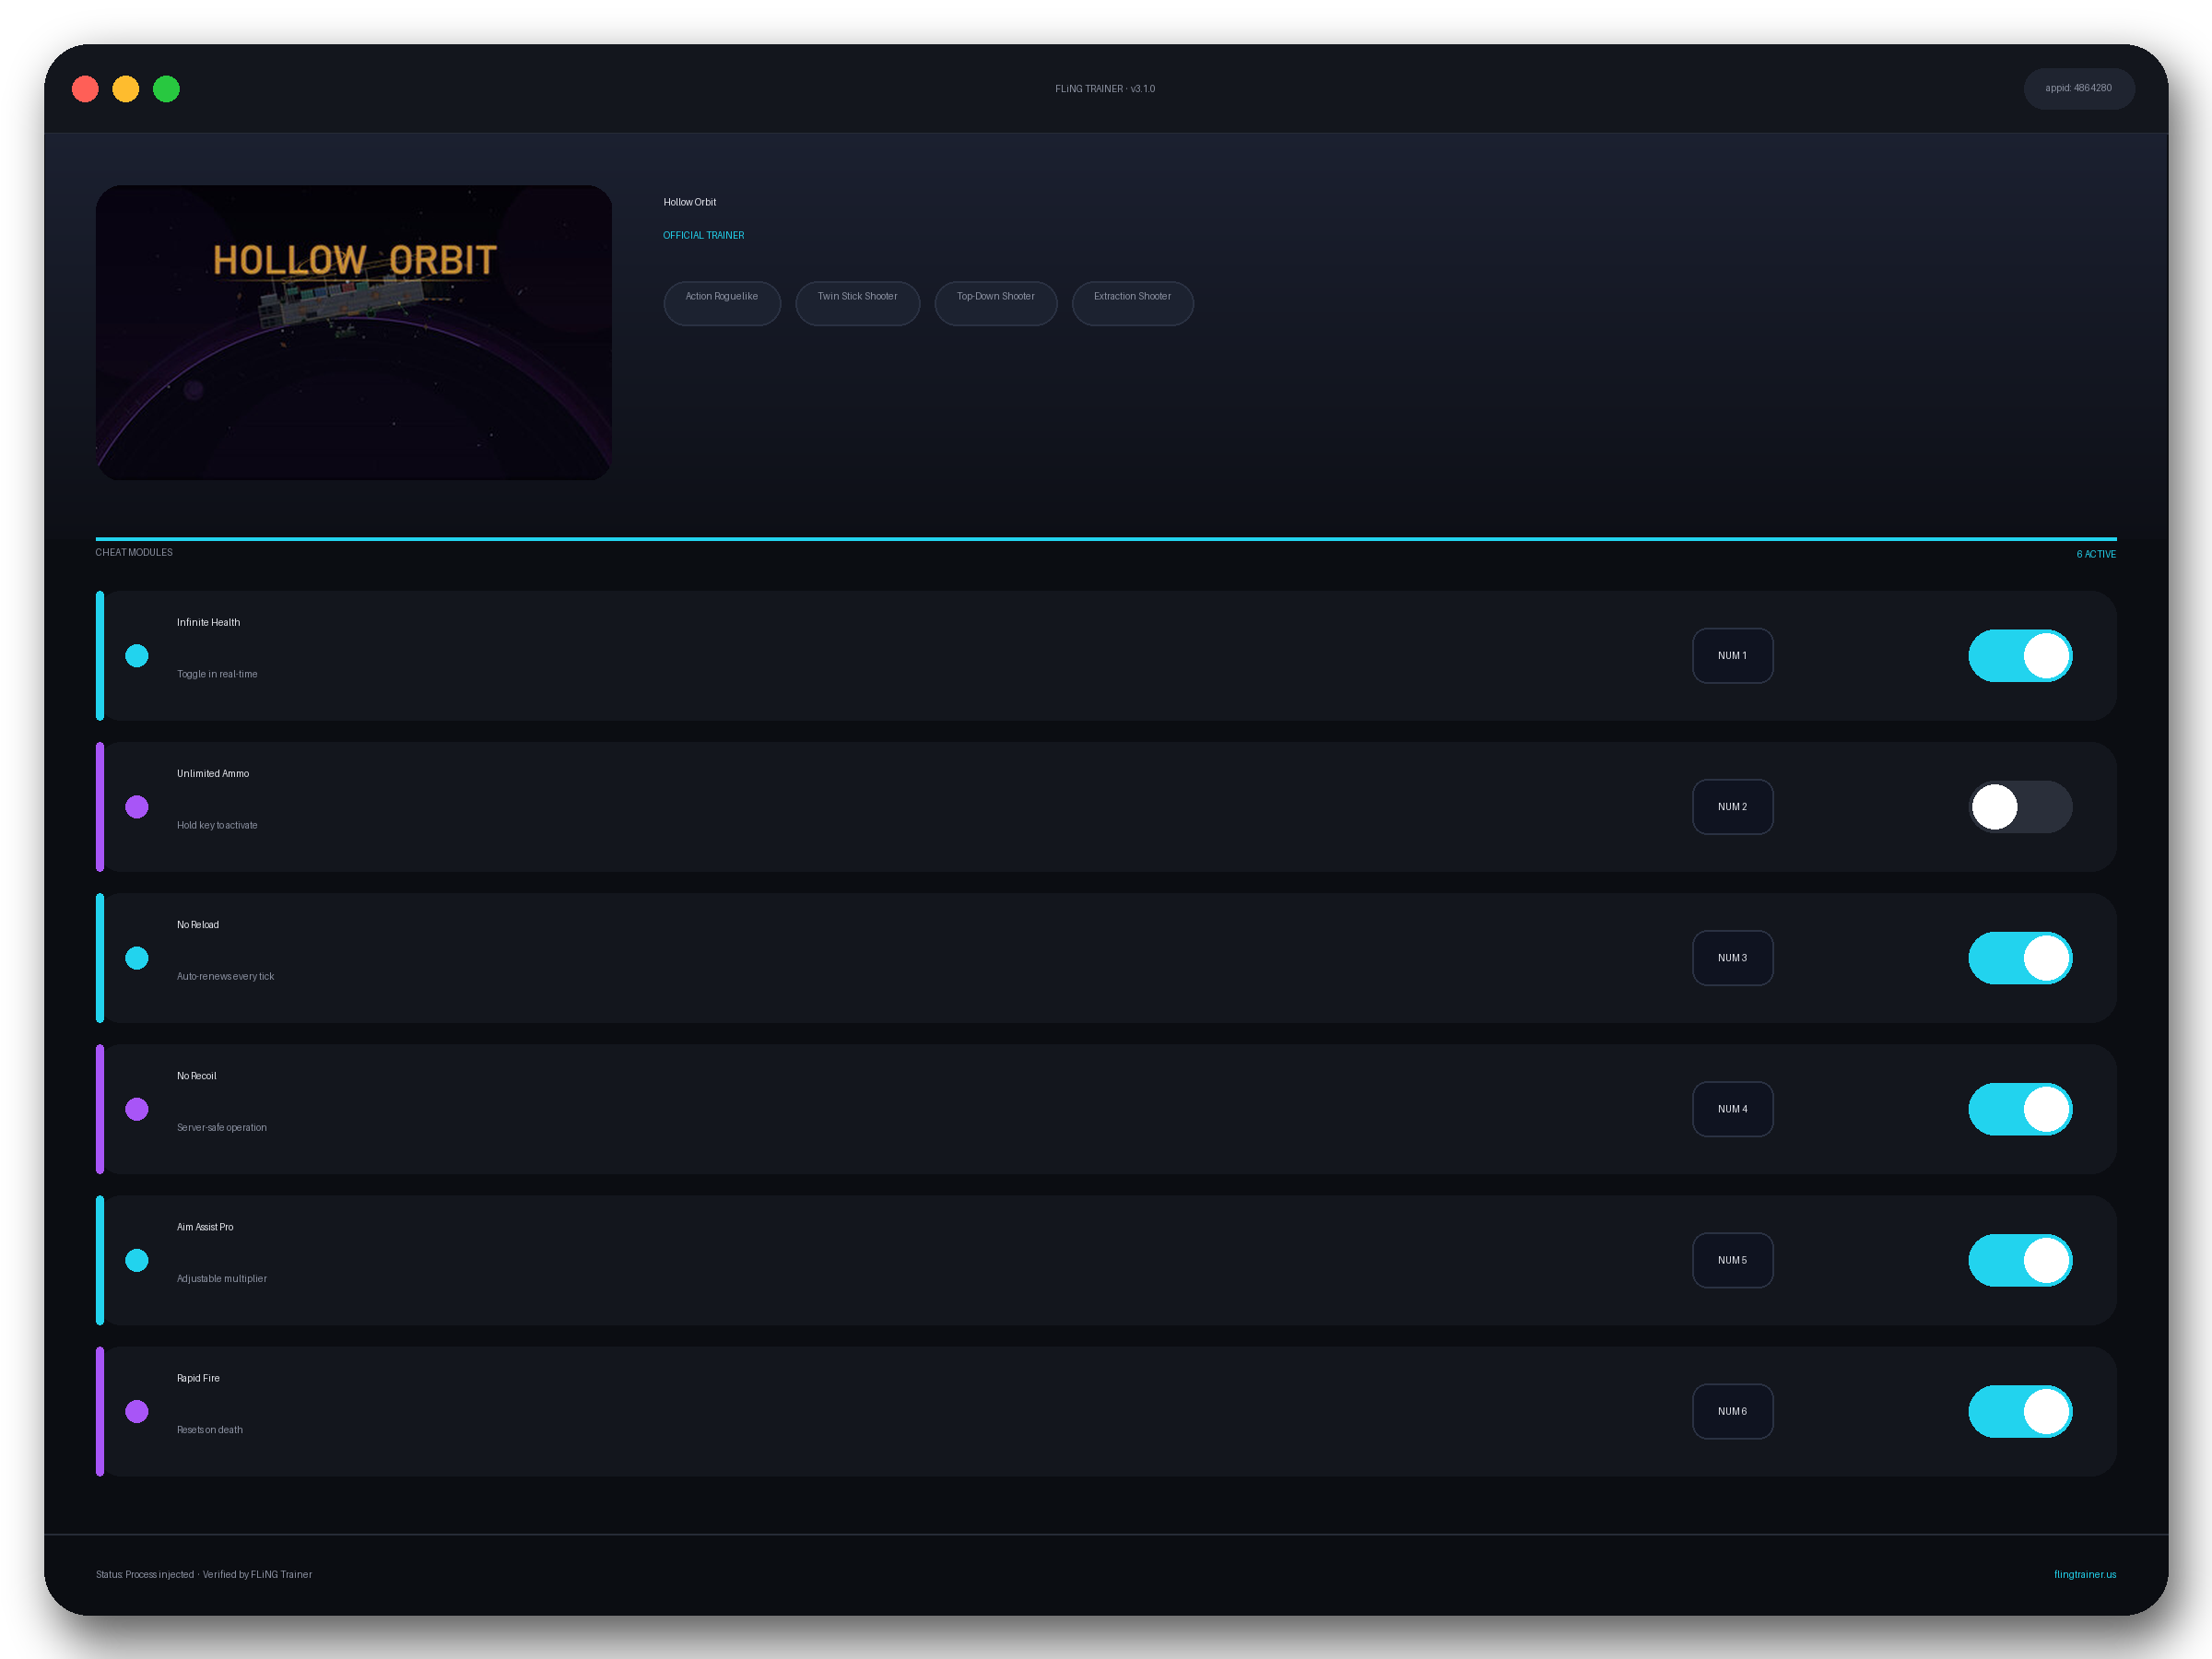Click the cyan dot next to No Reload

coord(137,958)
